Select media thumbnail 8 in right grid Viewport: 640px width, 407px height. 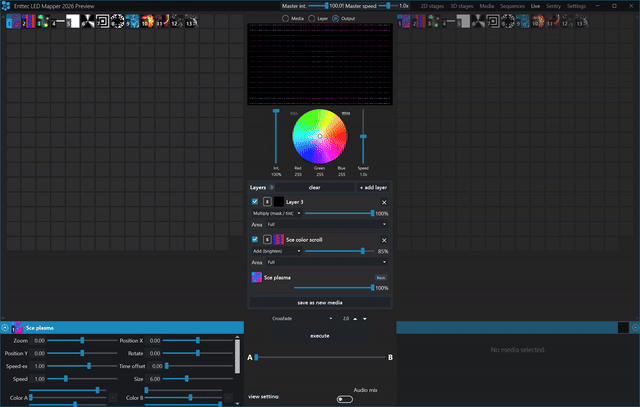(x=508, y=21)
